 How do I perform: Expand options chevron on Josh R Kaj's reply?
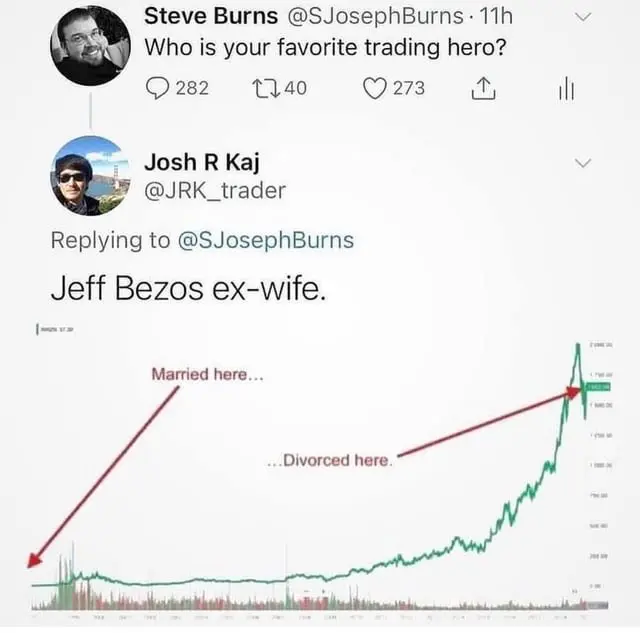click(585, 162)
